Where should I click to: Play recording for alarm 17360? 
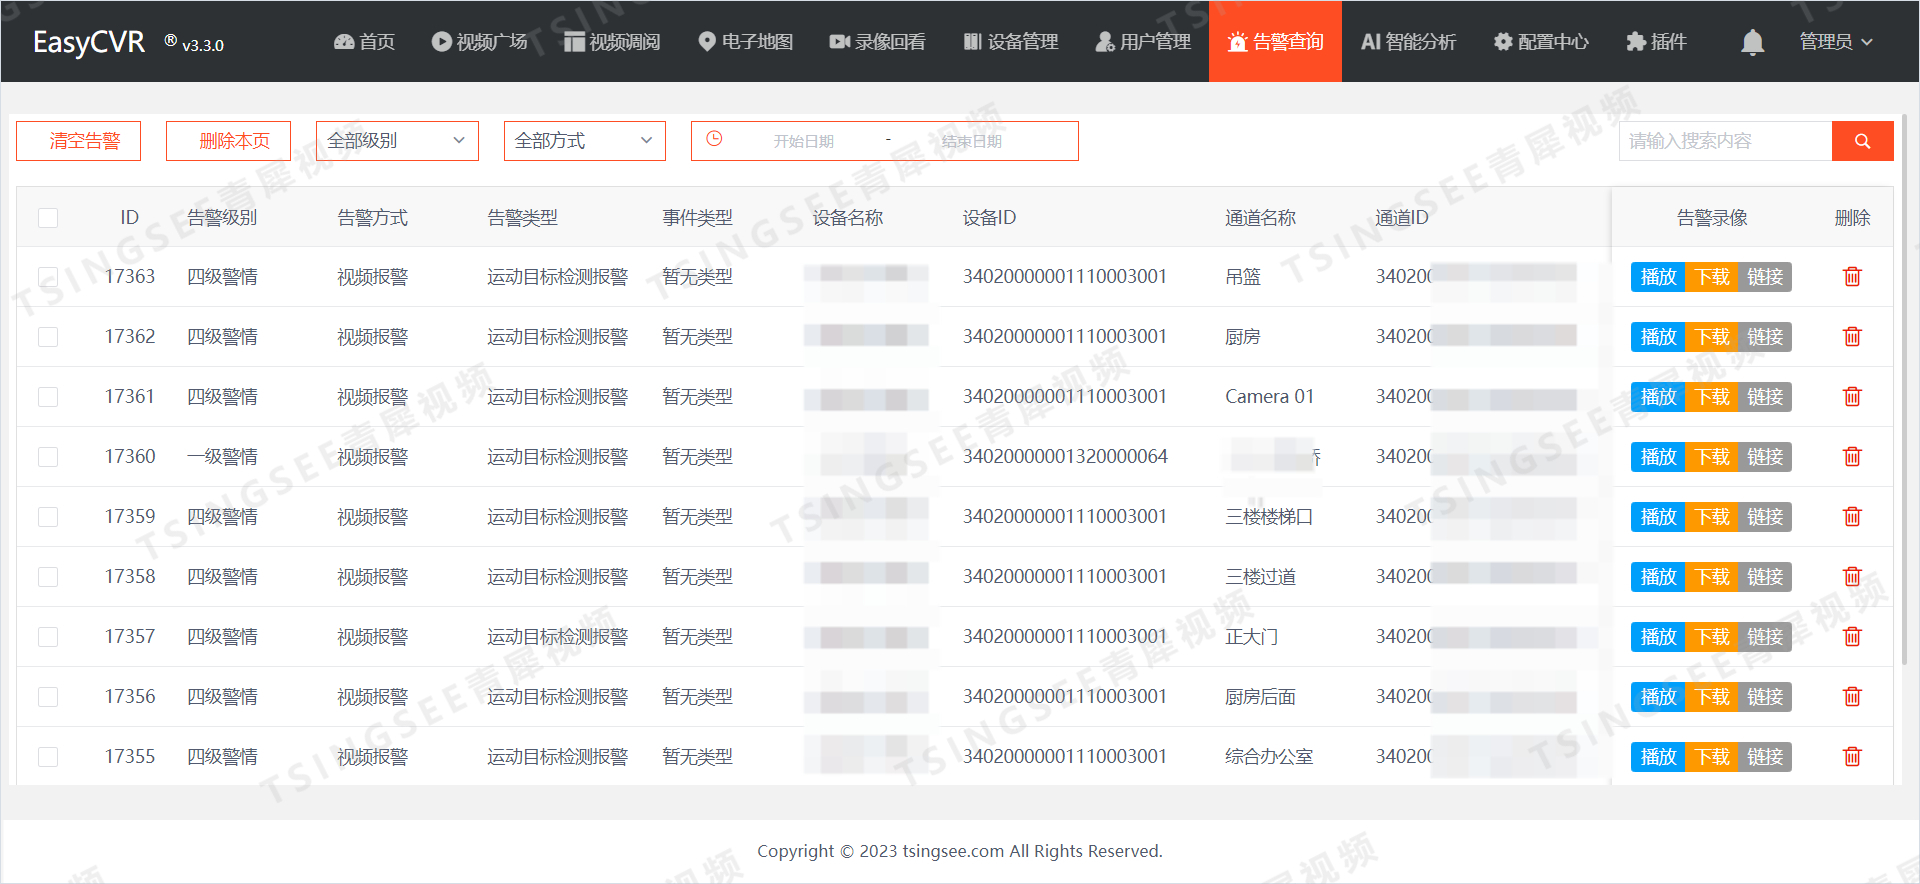point(1658,457)
